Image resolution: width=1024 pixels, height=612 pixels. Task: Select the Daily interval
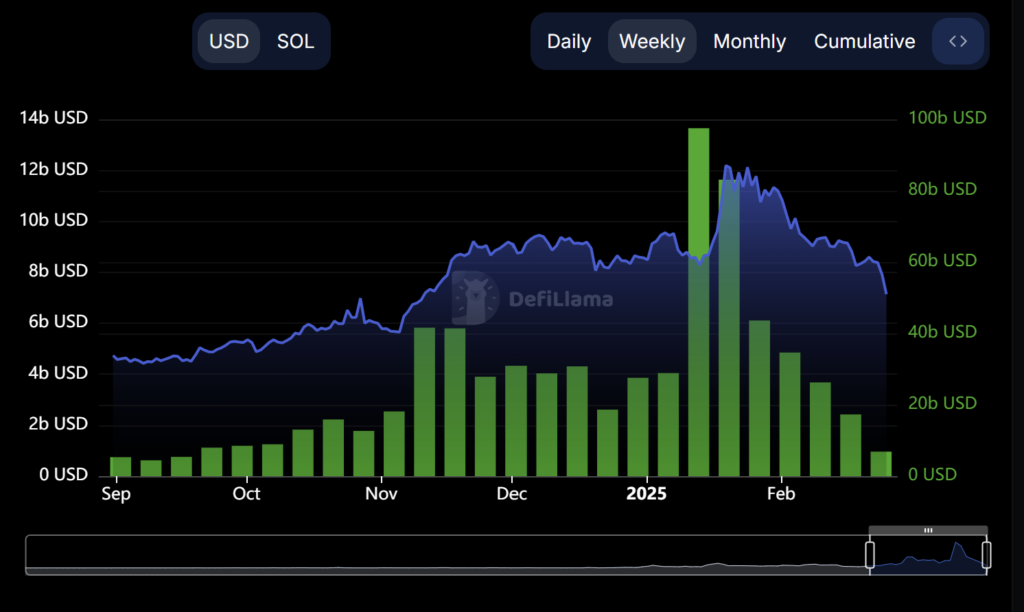(568, 41)
